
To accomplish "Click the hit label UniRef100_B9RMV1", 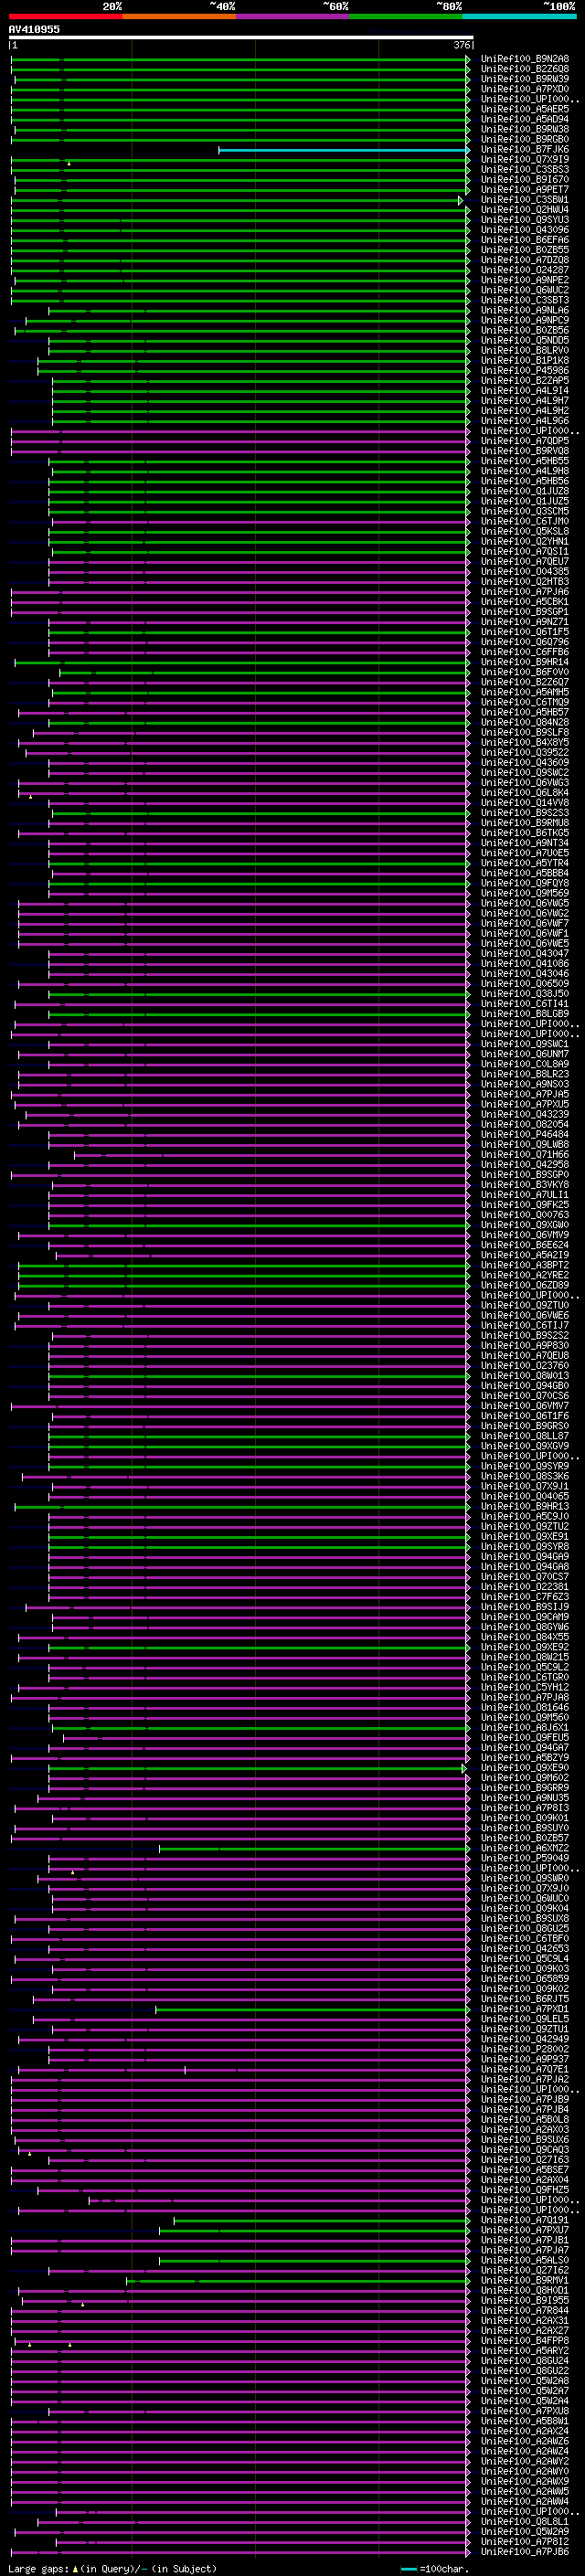I will point(525,2280).
